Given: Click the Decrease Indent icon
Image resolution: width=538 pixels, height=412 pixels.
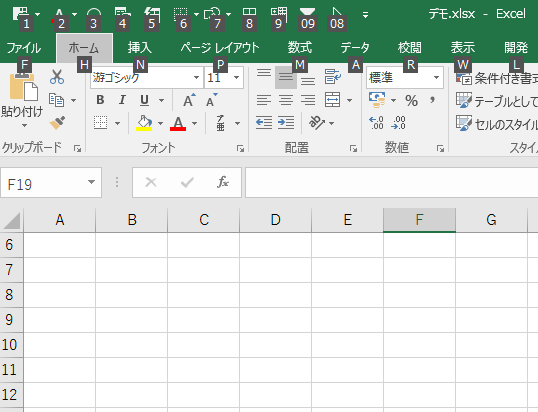Looking at the screenshot, I should click(264, 122).
